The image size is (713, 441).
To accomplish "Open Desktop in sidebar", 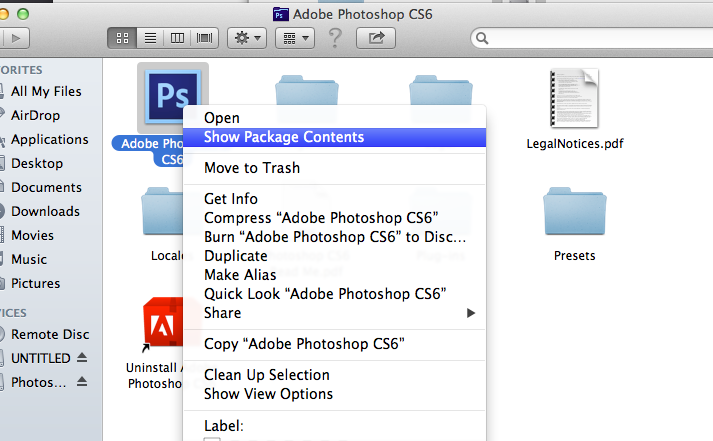I will (37, 164).
